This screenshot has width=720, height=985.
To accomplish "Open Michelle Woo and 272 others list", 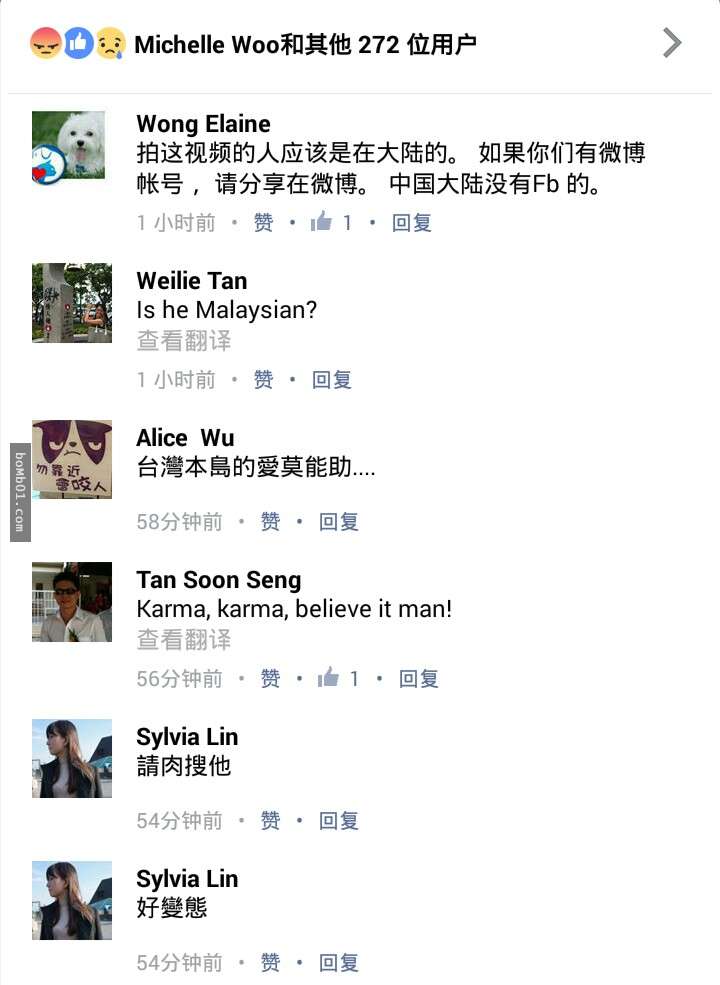I will coord(305,44).
